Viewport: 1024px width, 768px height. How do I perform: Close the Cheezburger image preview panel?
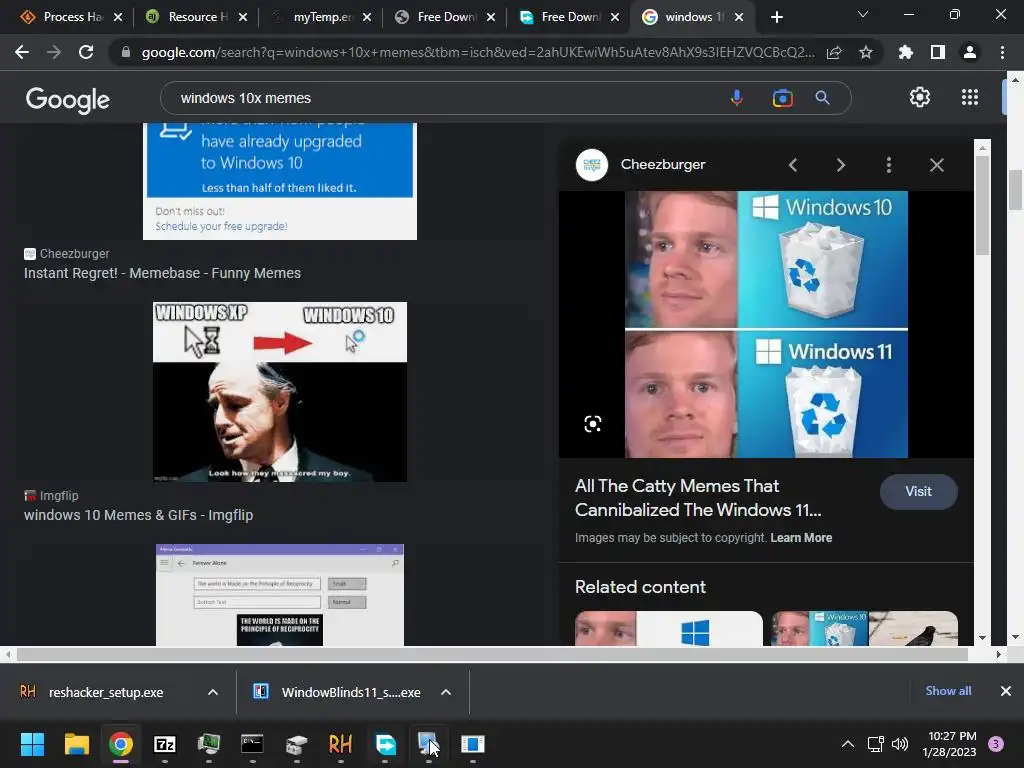936,165
